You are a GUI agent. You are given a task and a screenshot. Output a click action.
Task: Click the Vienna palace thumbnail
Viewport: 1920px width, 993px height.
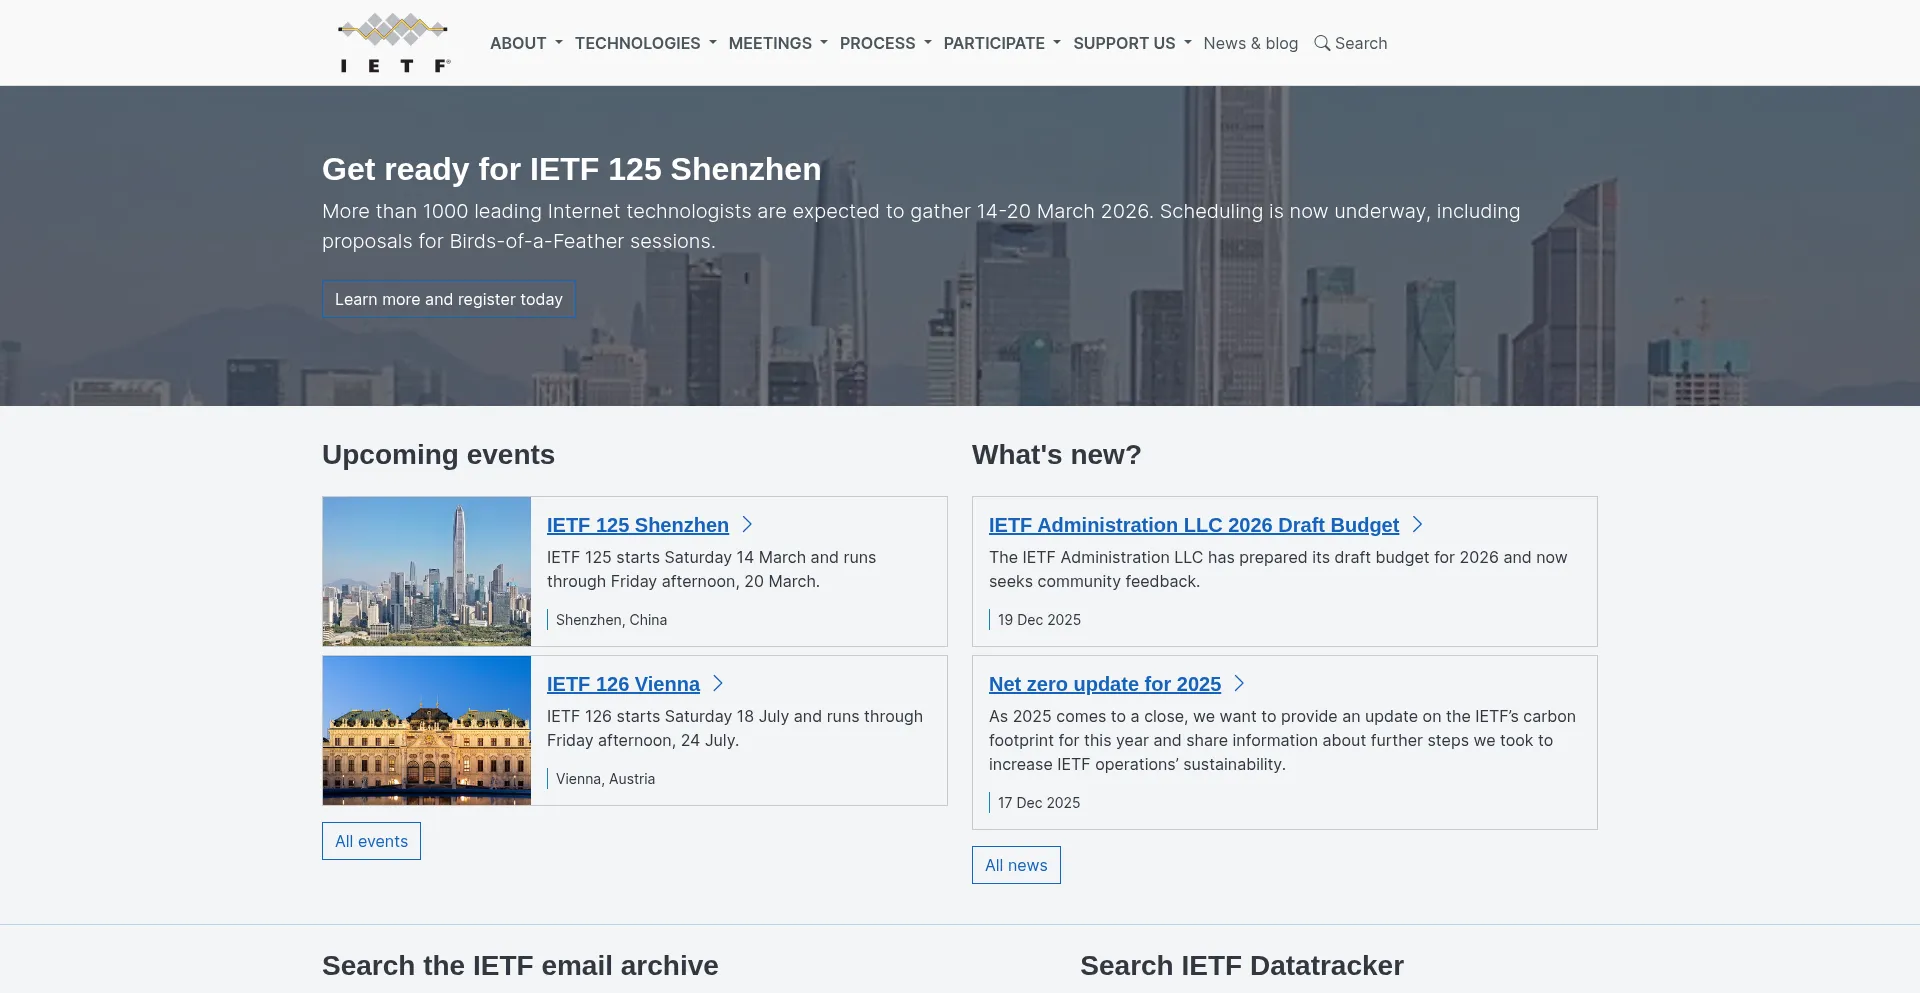tap(426, 730)
